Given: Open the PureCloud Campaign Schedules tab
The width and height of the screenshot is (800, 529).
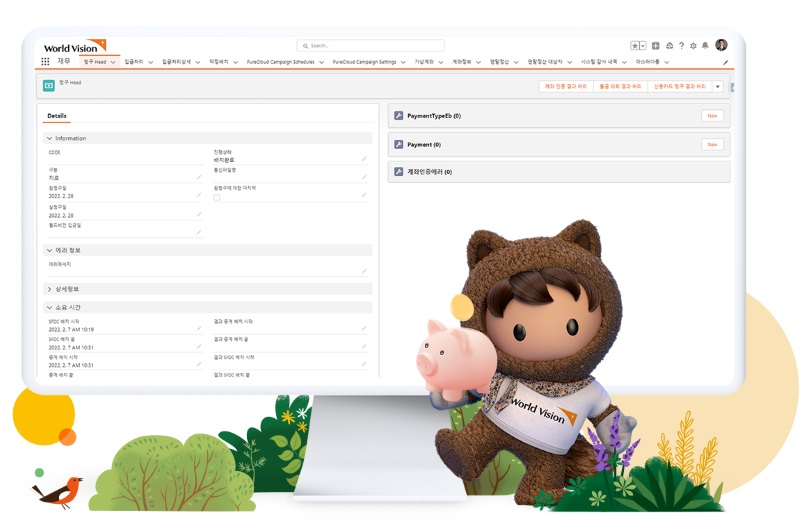Looking at the screenshot, I should click(281, 62).
